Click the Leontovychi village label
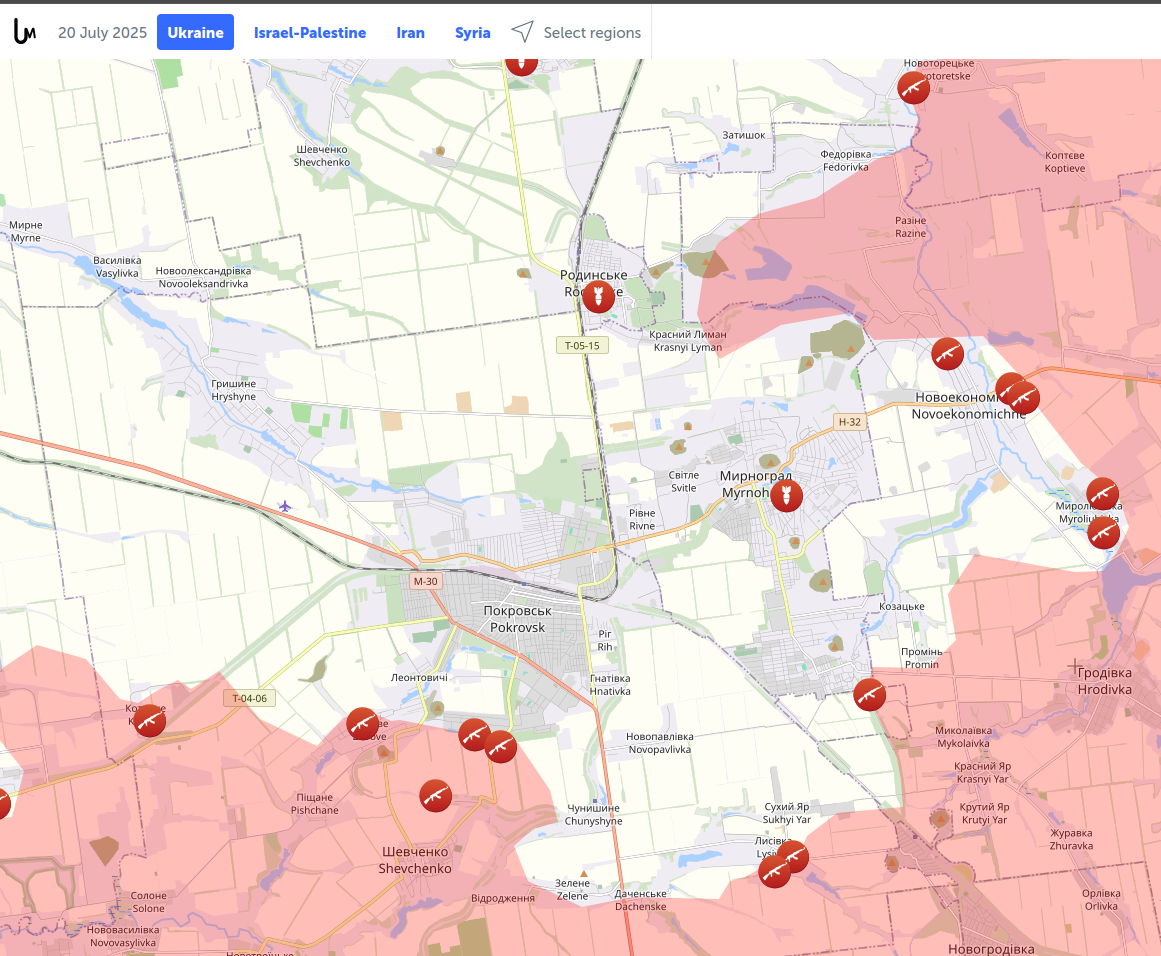 click(419, 678)
